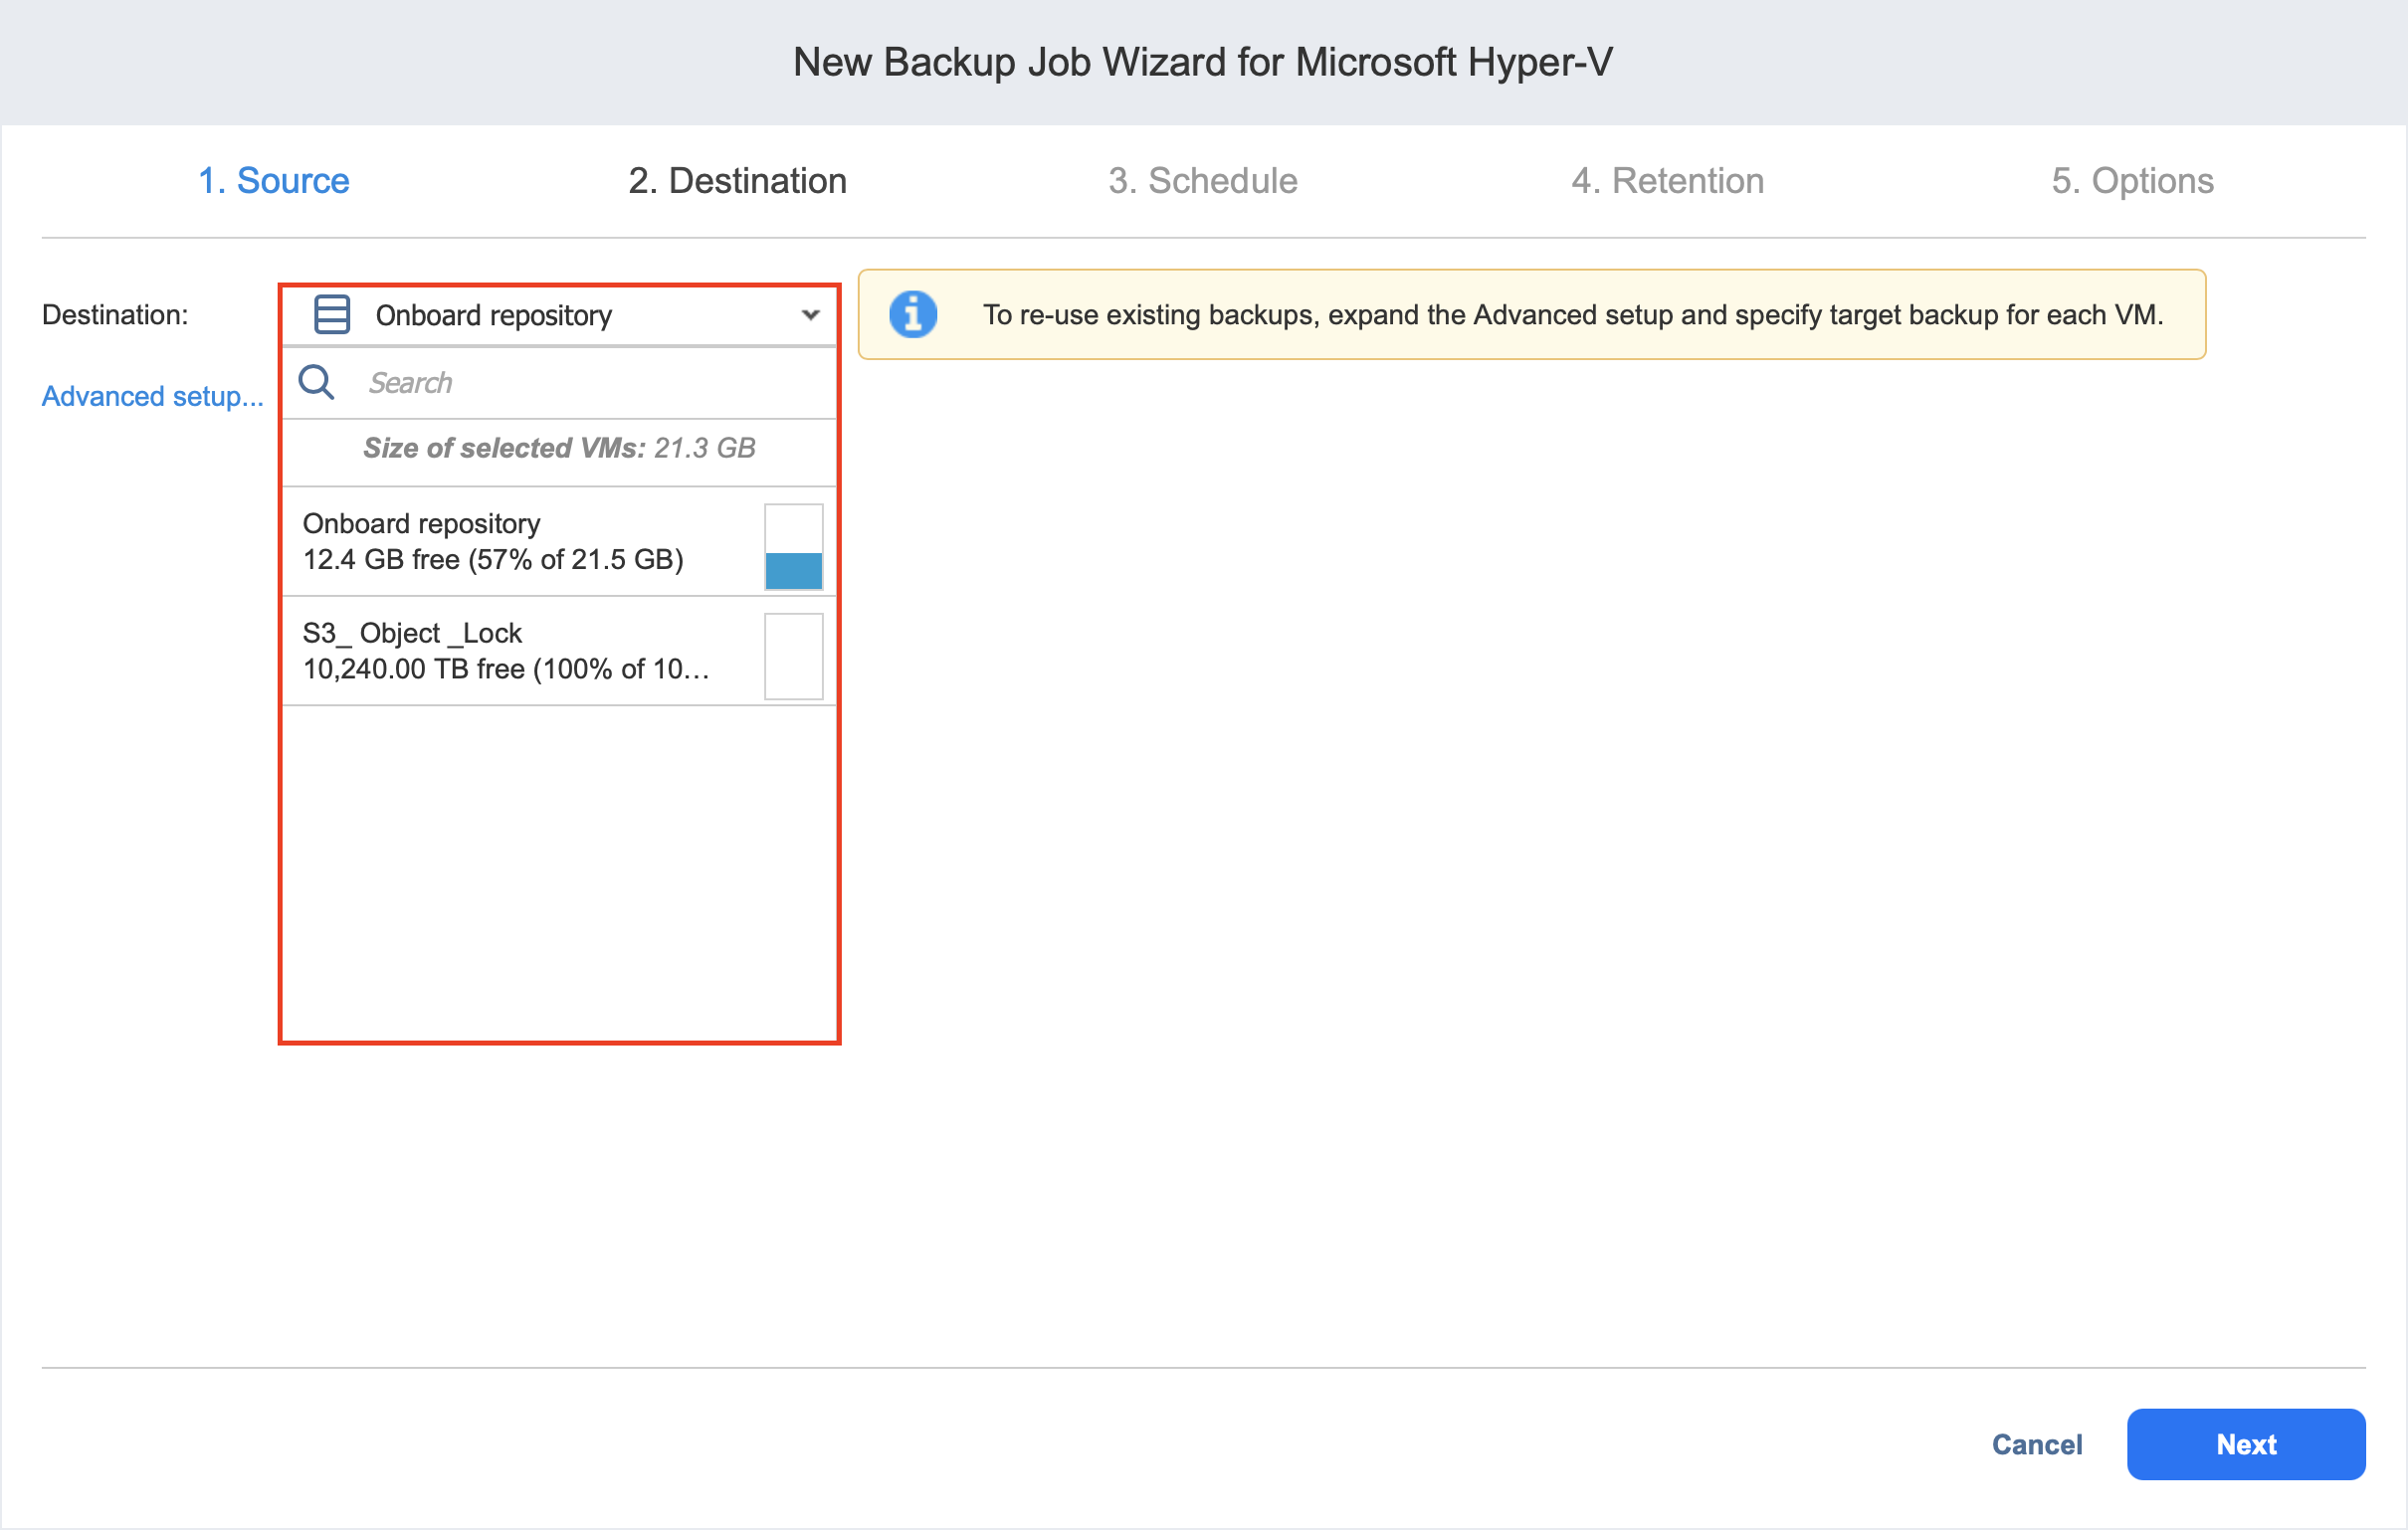The image size is (2408, 1530).
Task: Click the blue info icon in banner
Action: pyautogui.click(x=912, y=315)
